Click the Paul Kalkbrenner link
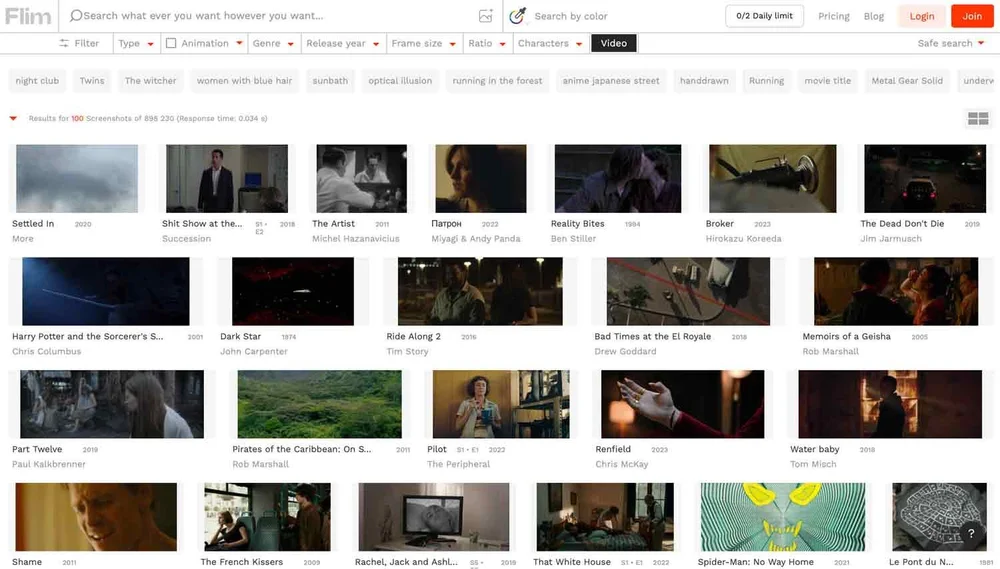Image resolution: width=1000 pixels, height=569 pixels. coord(48,464)
